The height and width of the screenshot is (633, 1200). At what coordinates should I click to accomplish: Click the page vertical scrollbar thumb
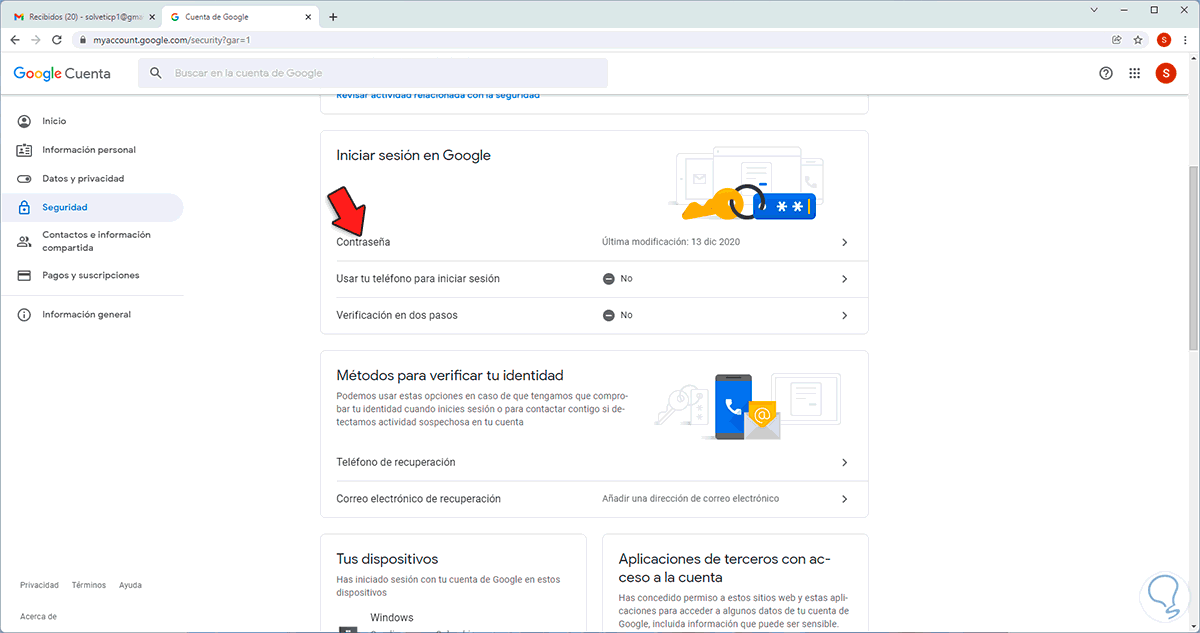1193,257
